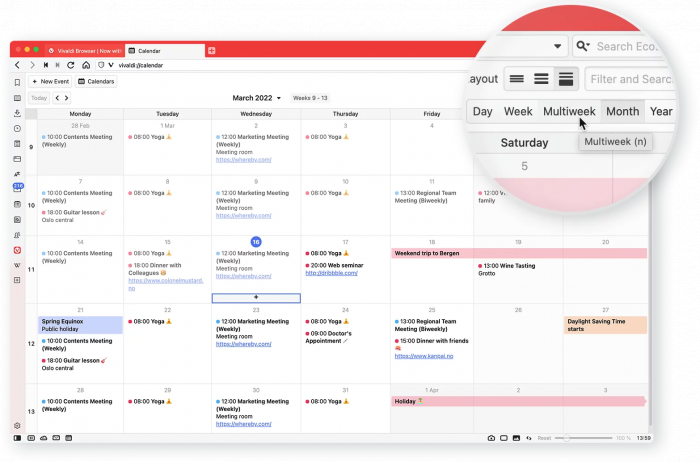Select Month view in magnified view
Viewport: 700px width, 462px height.
[622, 112]
